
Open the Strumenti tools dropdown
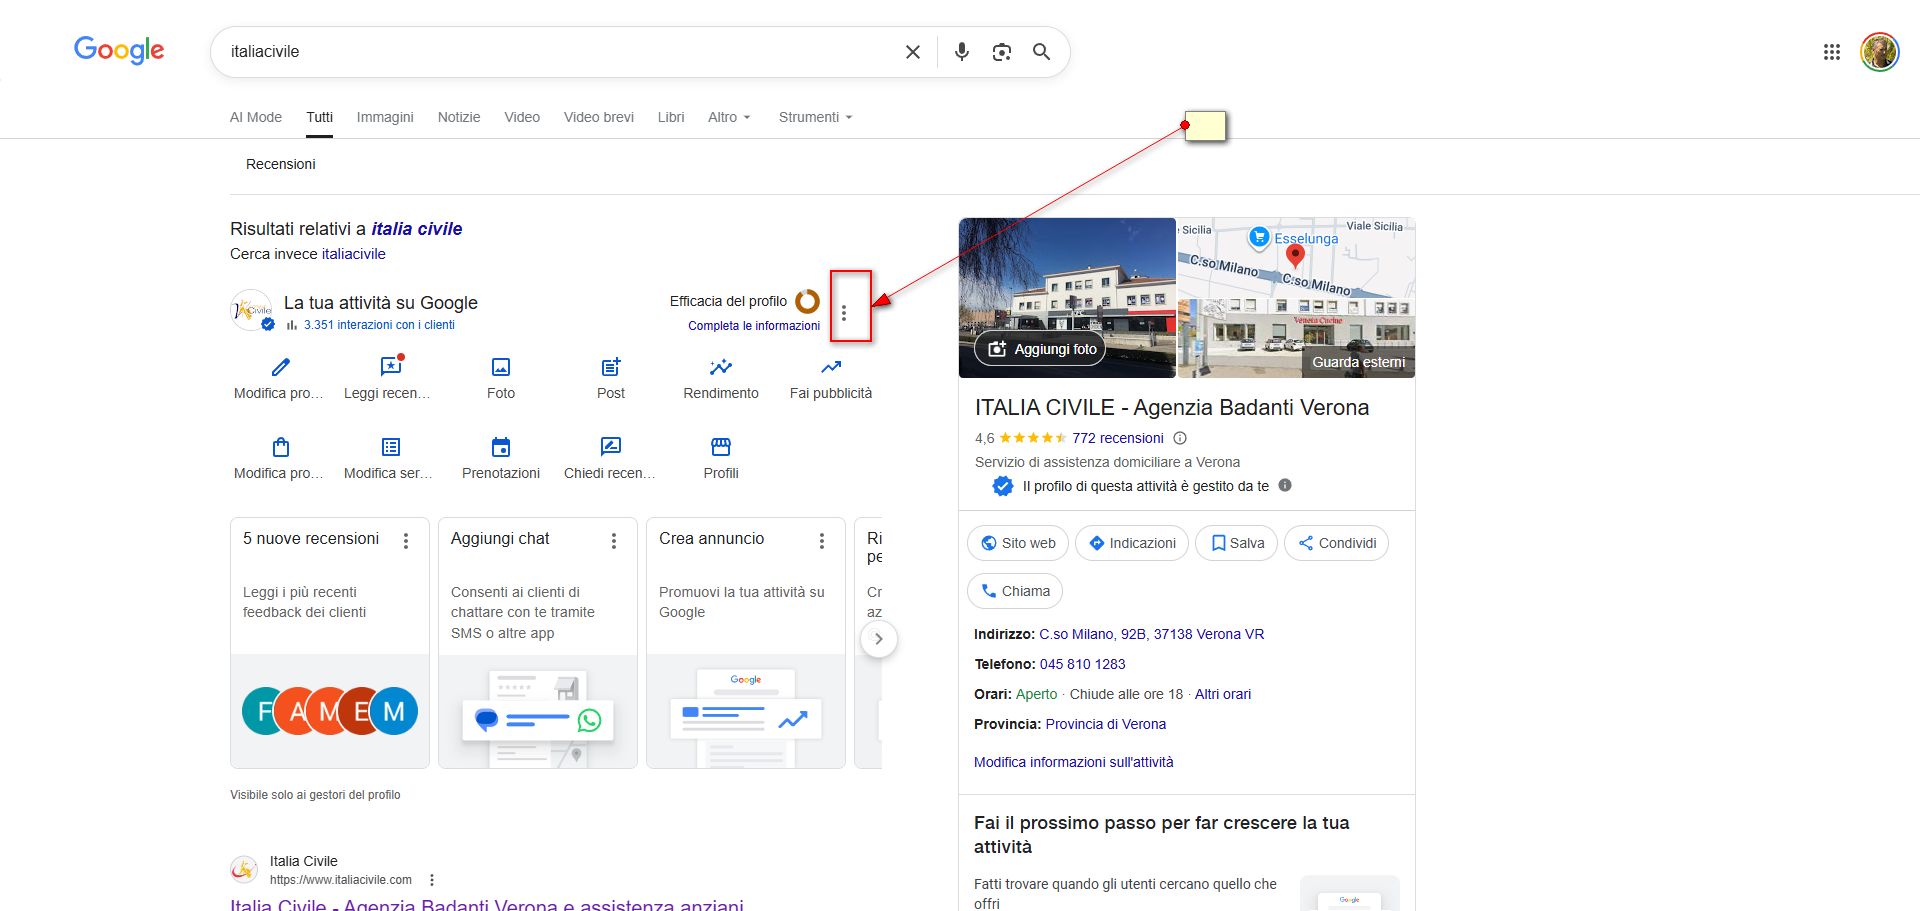tap(815, 117)
